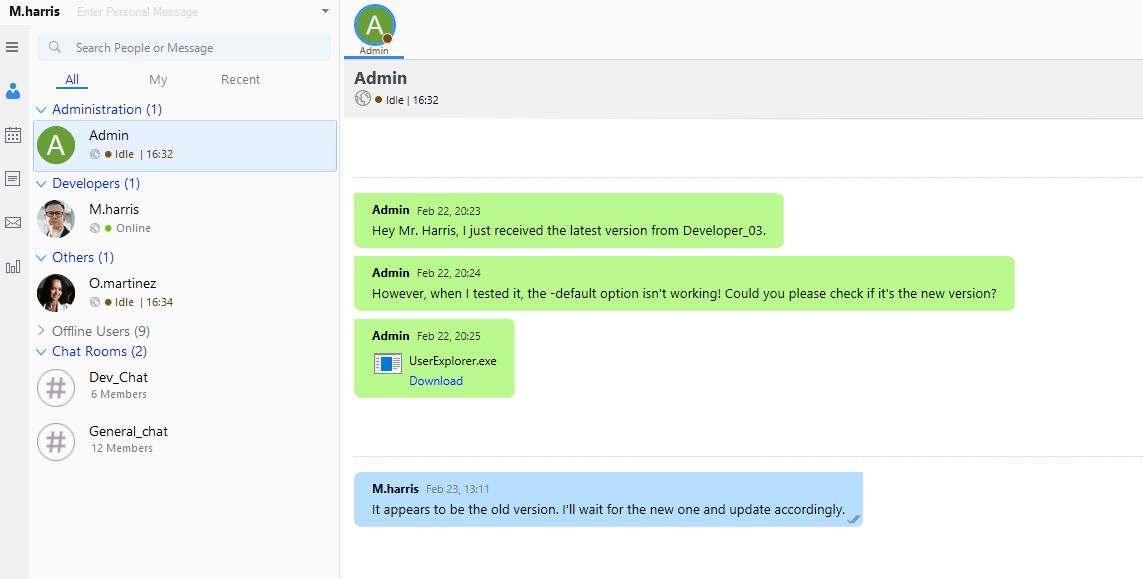Click the Search People or Message field
Image resolution: width=1143 pixels, height=579 pixels.
pos(184,47)
